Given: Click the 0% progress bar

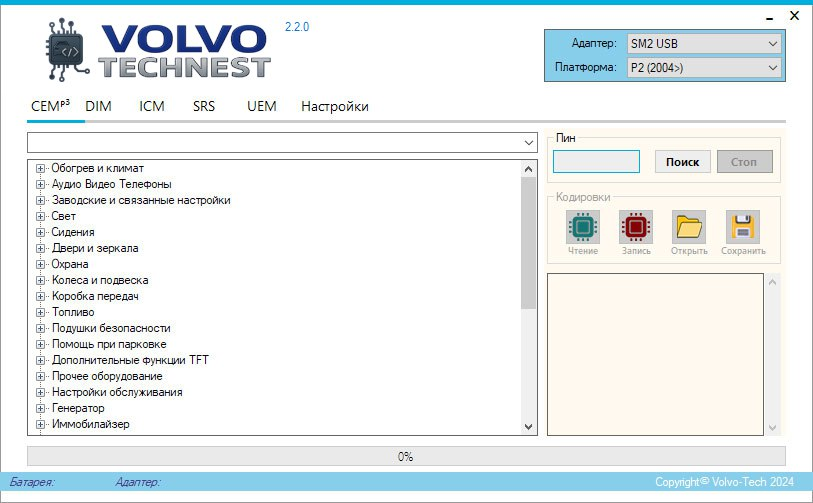Looking at the screenshot, I should (406, 456).
